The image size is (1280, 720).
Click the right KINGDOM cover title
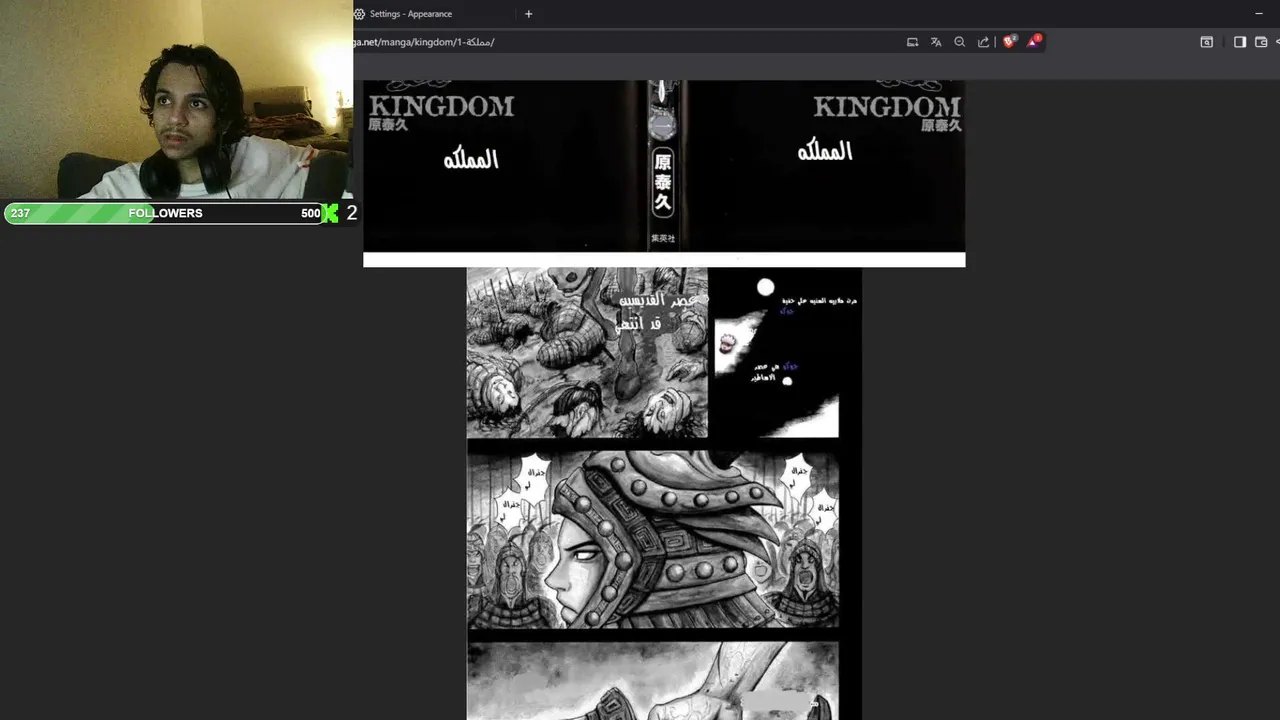[887, 106]
